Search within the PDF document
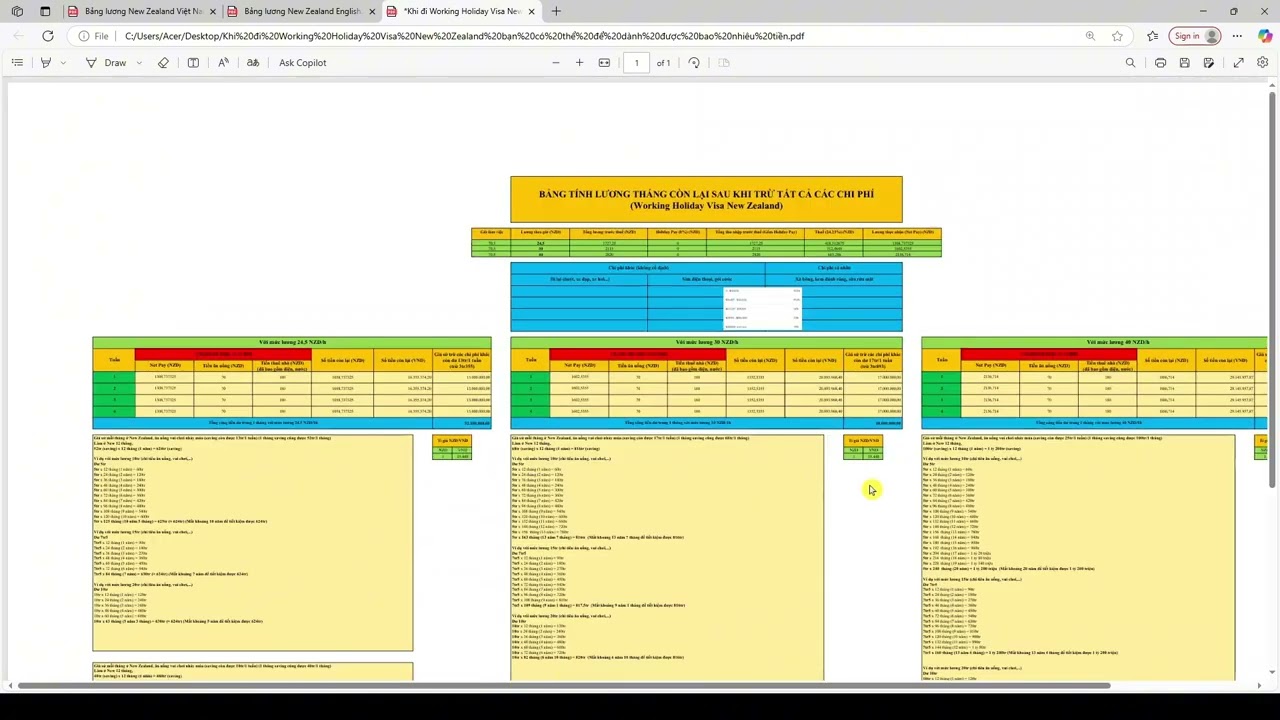The image size is (1280, 720). 1130,62
